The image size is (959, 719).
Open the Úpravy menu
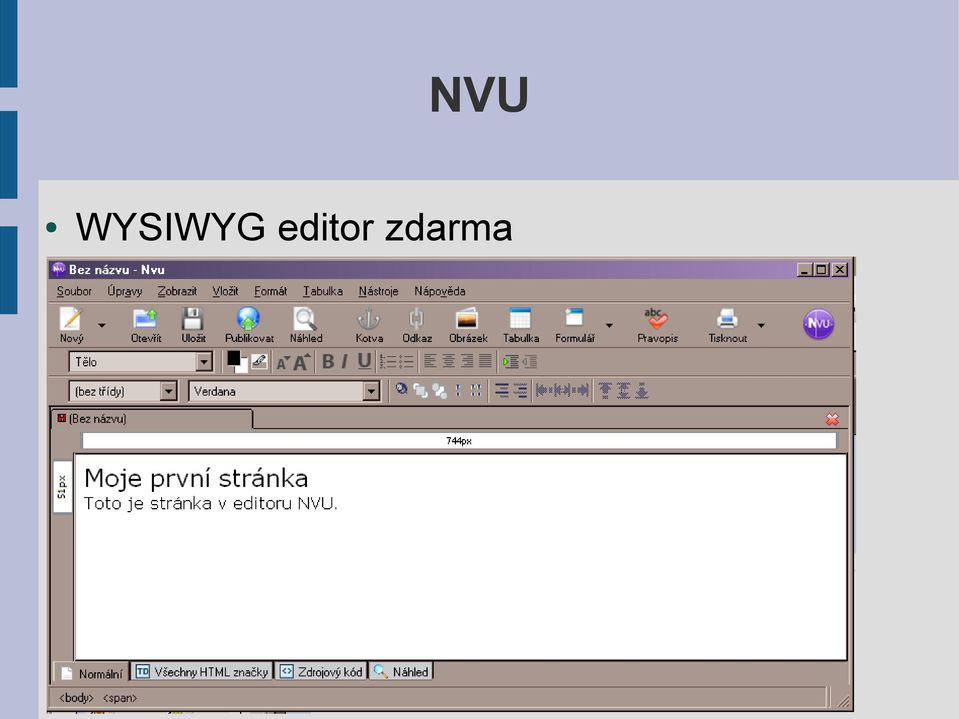coord(125,292)
